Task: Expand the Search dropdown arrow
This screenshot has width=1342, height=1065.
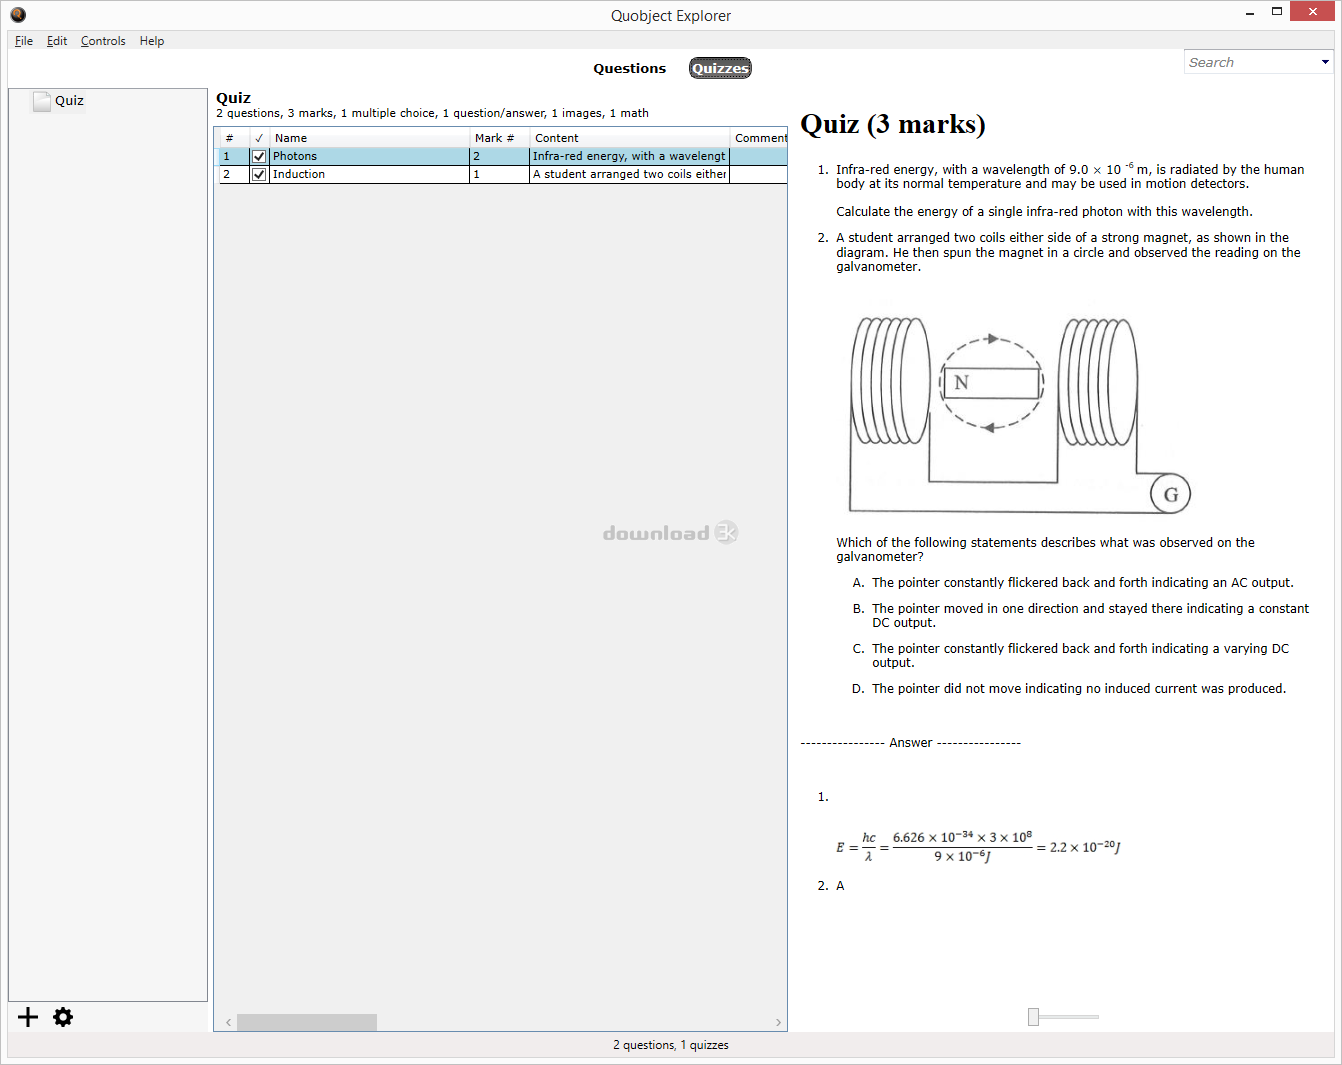Action: 1326,62
